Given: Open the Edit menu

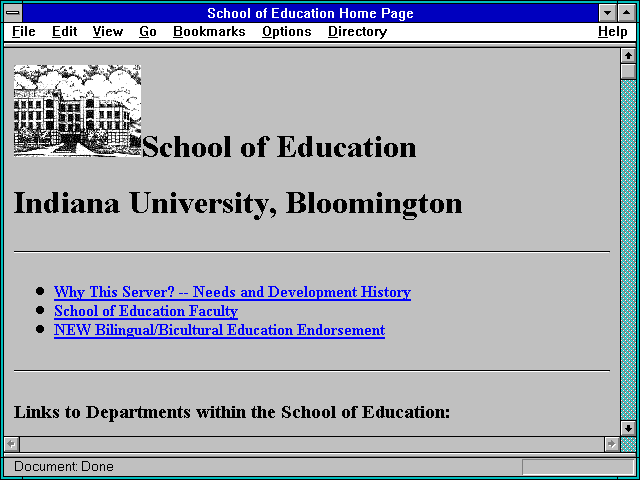Looking at the screenshot, I should click(64, 31).
